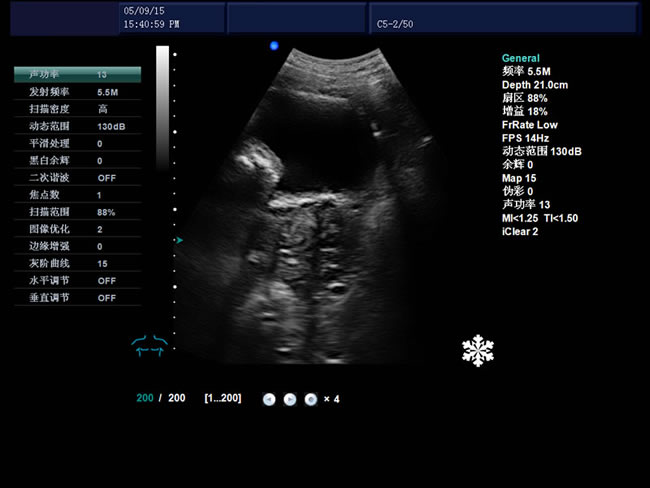Click the body mark icon
This screenshot has width=650, height=488.
(149, 345)
